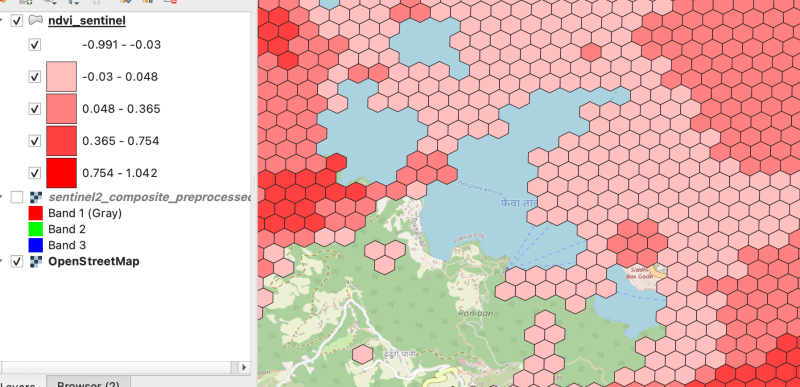The image size is (800, 387).
Task: Click the Band 3 blue swatch
Action: click(x=36, y=245)
